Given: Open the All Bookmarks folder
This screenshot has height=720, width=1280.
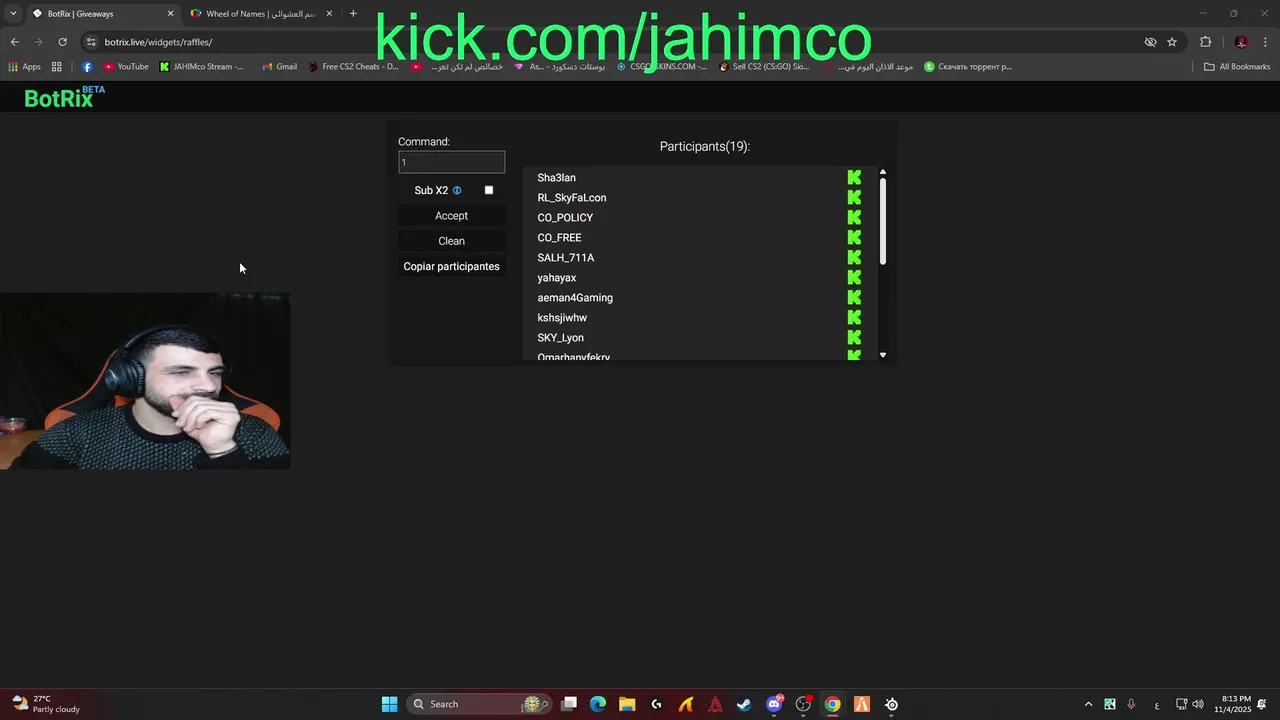Looking at the screenshot, I should [1237, 67].
